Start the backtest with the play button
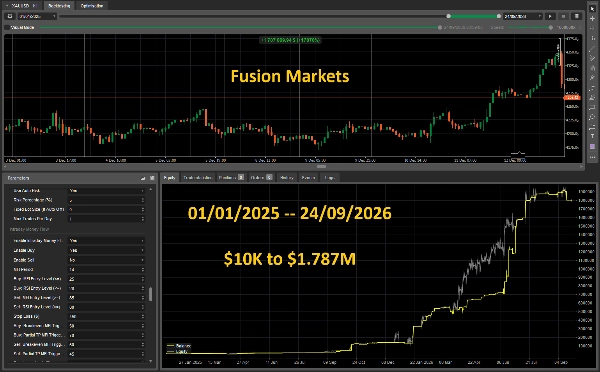The width and height of the screenshot is (600, 372). (x=550, y=16)
